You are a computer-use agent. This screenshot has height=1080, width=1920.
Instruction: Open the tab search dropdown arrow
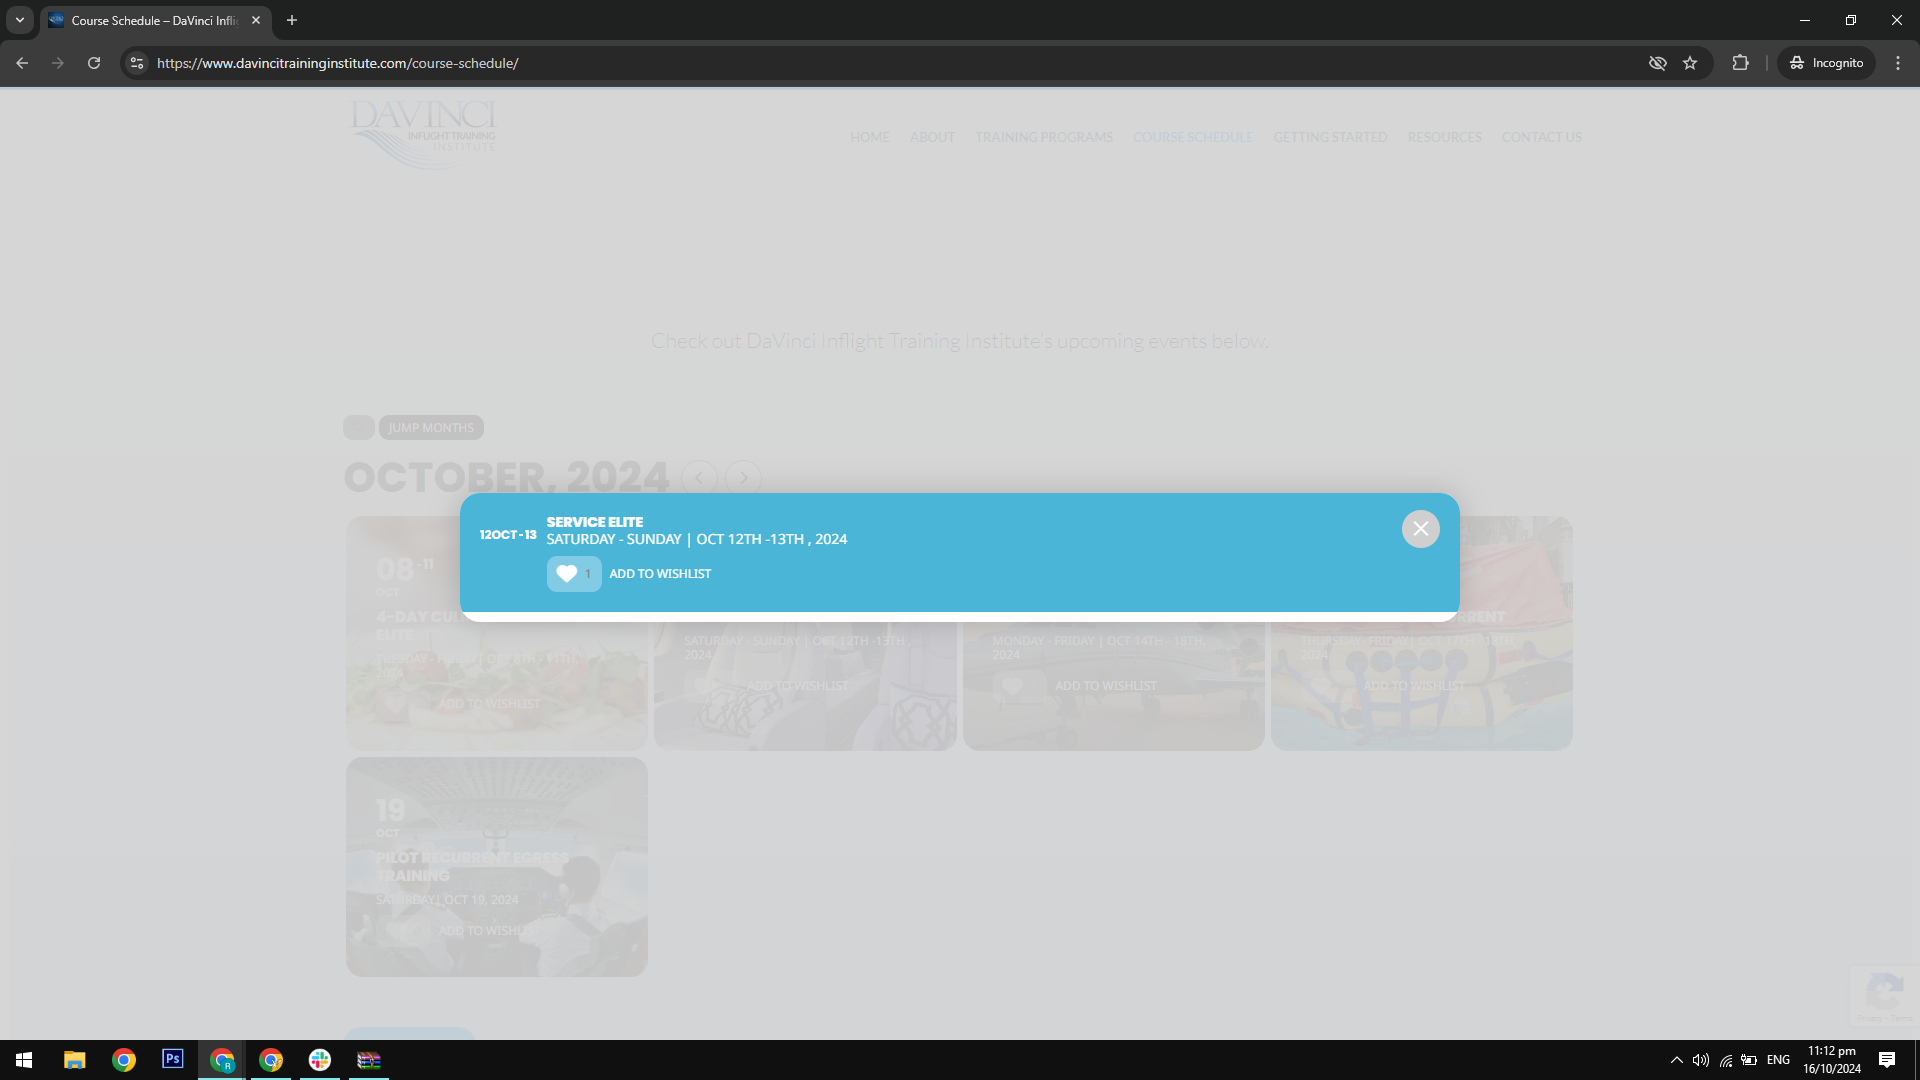pos(20,20)
